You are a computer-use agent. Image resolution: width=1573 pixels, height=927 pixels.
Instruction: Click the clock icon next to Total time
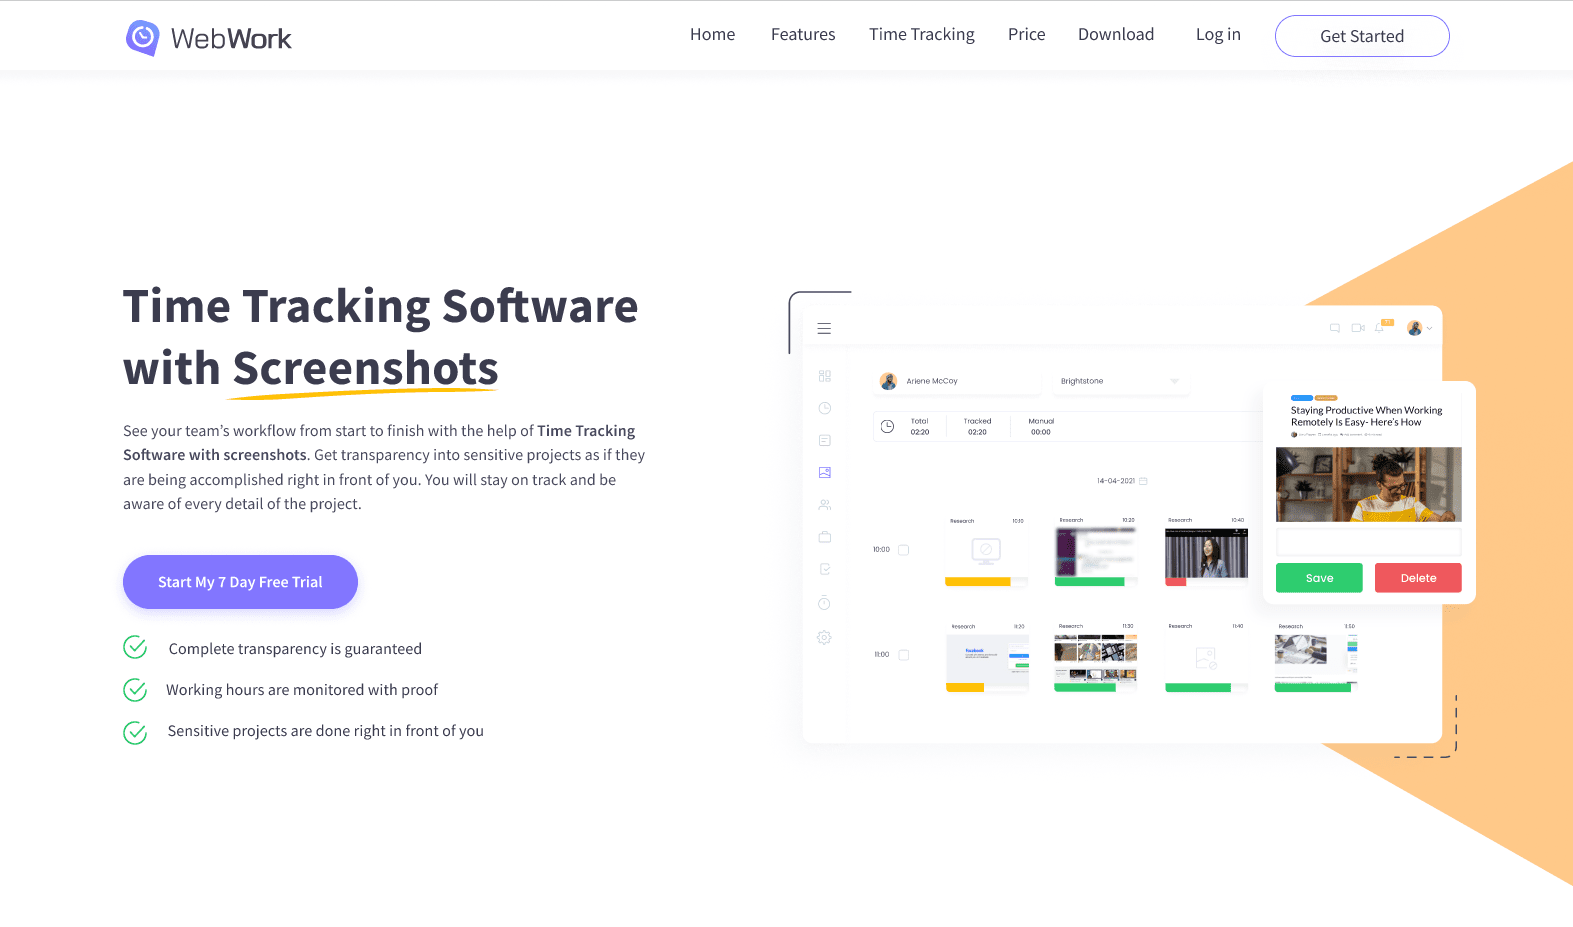click(x=887, y=427)
